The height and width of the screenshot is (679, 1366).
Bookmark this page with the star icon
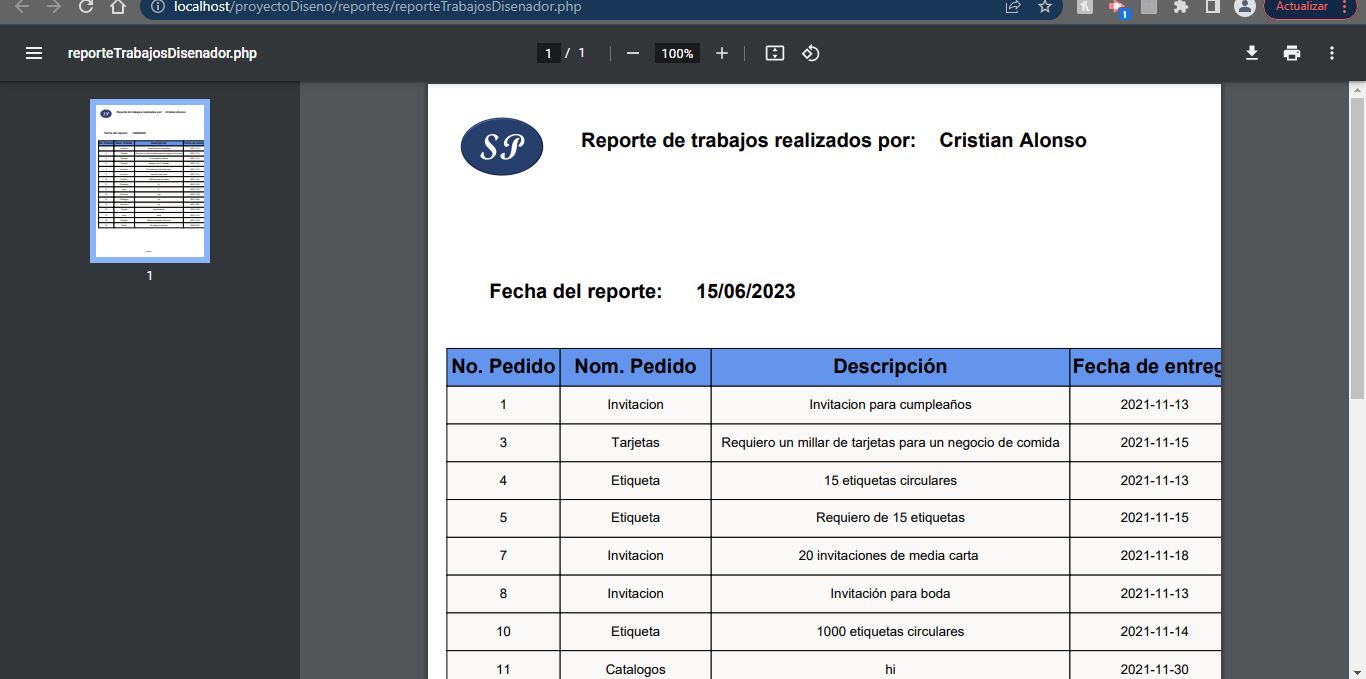pyautogui.click(x=1045, y=7)
